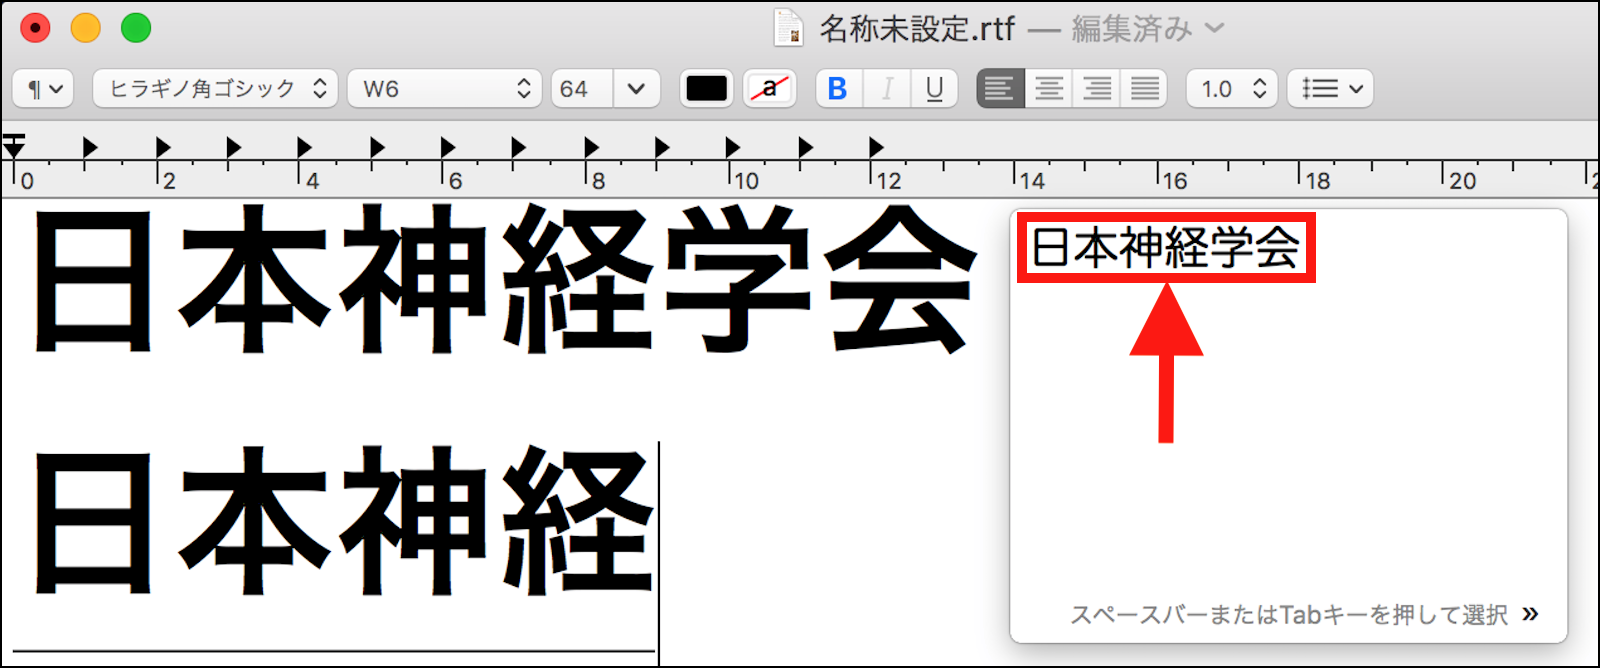The width and height of the screenshot is (1600, 668).
Task: Click the font size field showing 64
Action: tap(582, 89)
